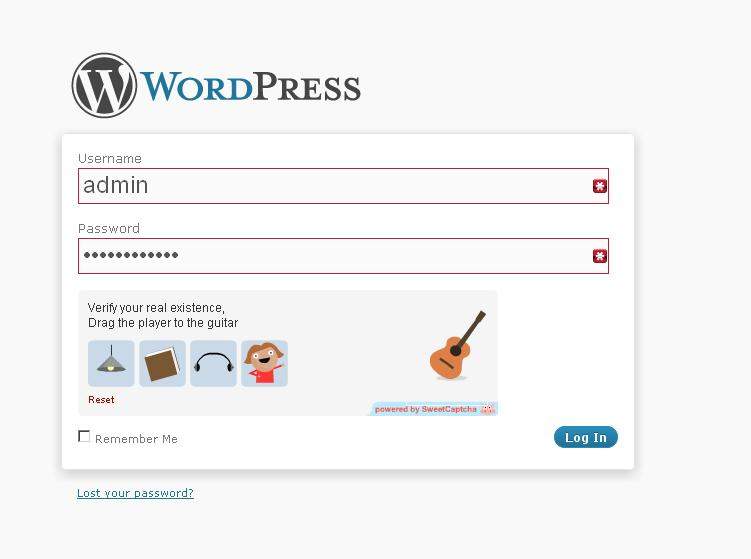Focus the Username field containing admin

343,186
